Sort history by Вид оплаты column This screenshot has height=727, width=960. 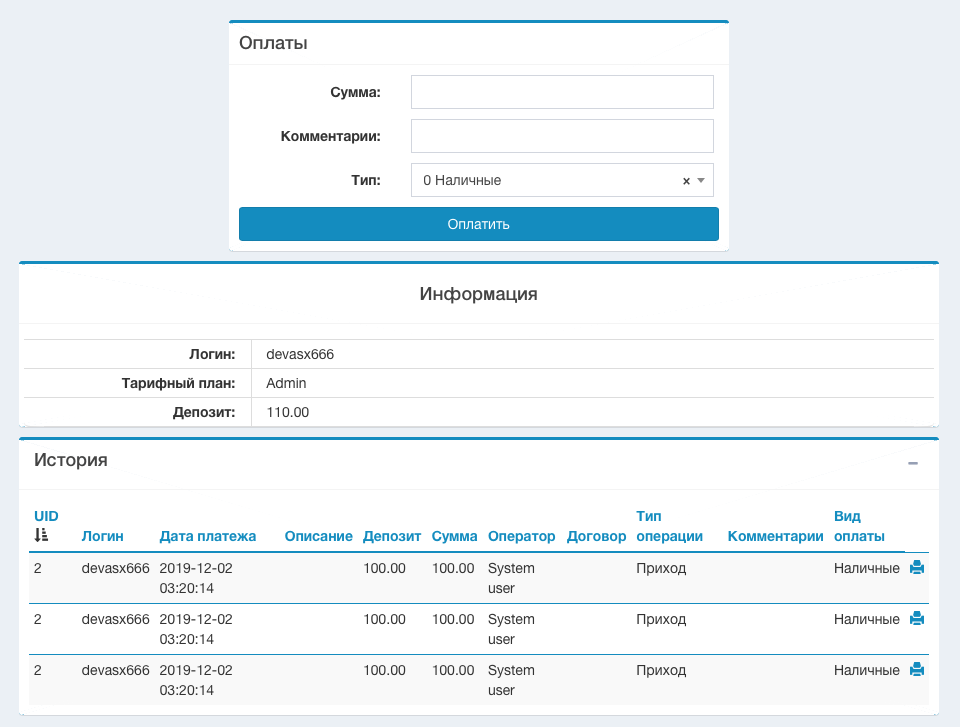[x=858, y=526]
